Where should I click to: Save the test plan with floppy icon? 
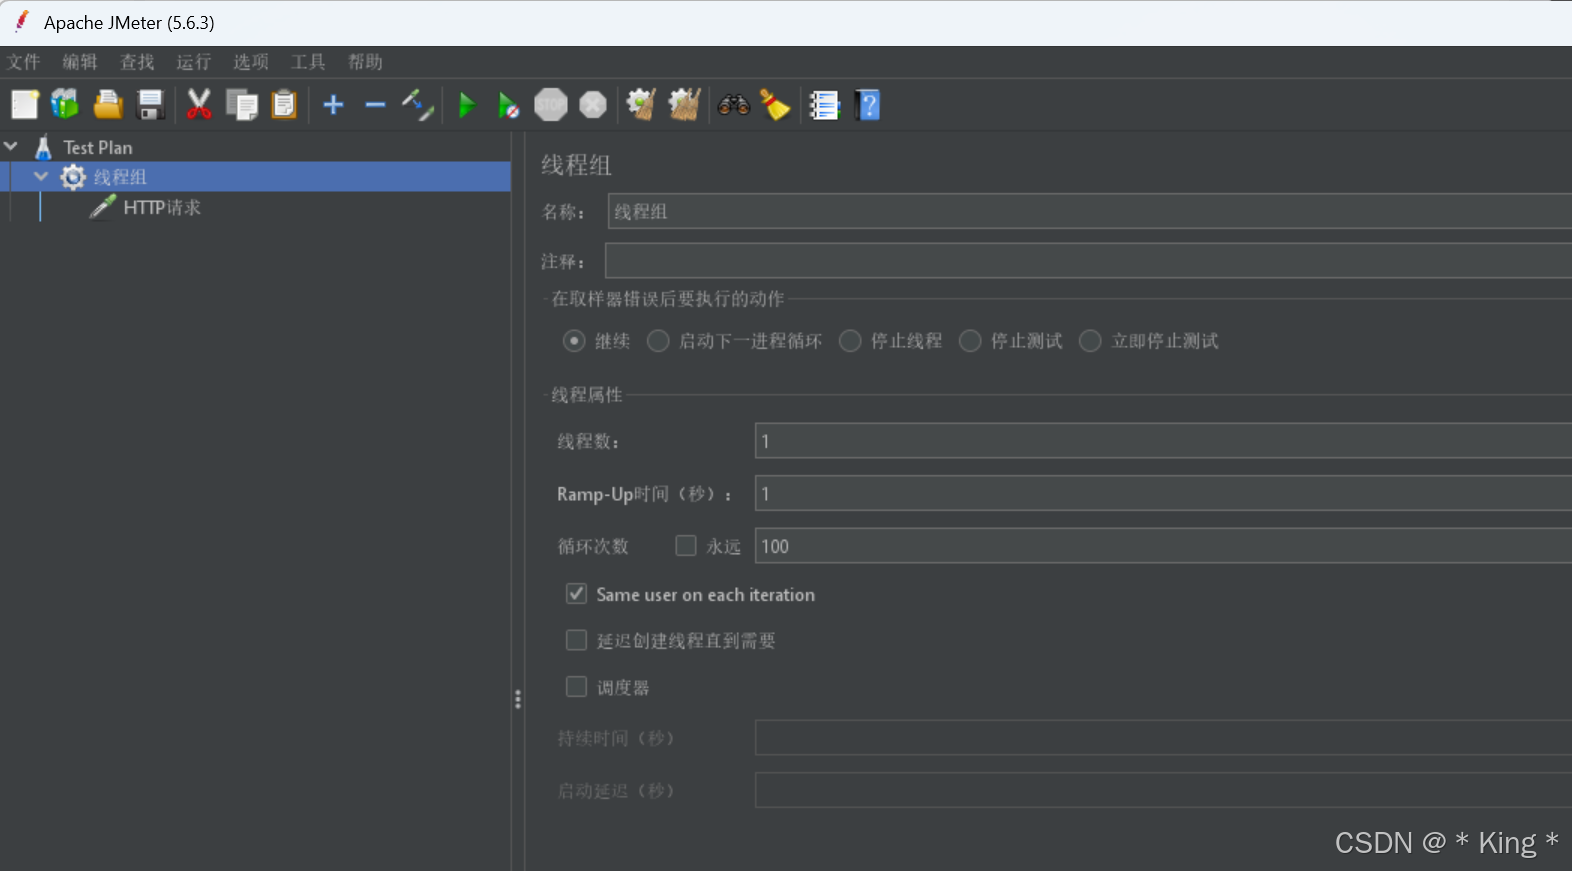[150, 104]
